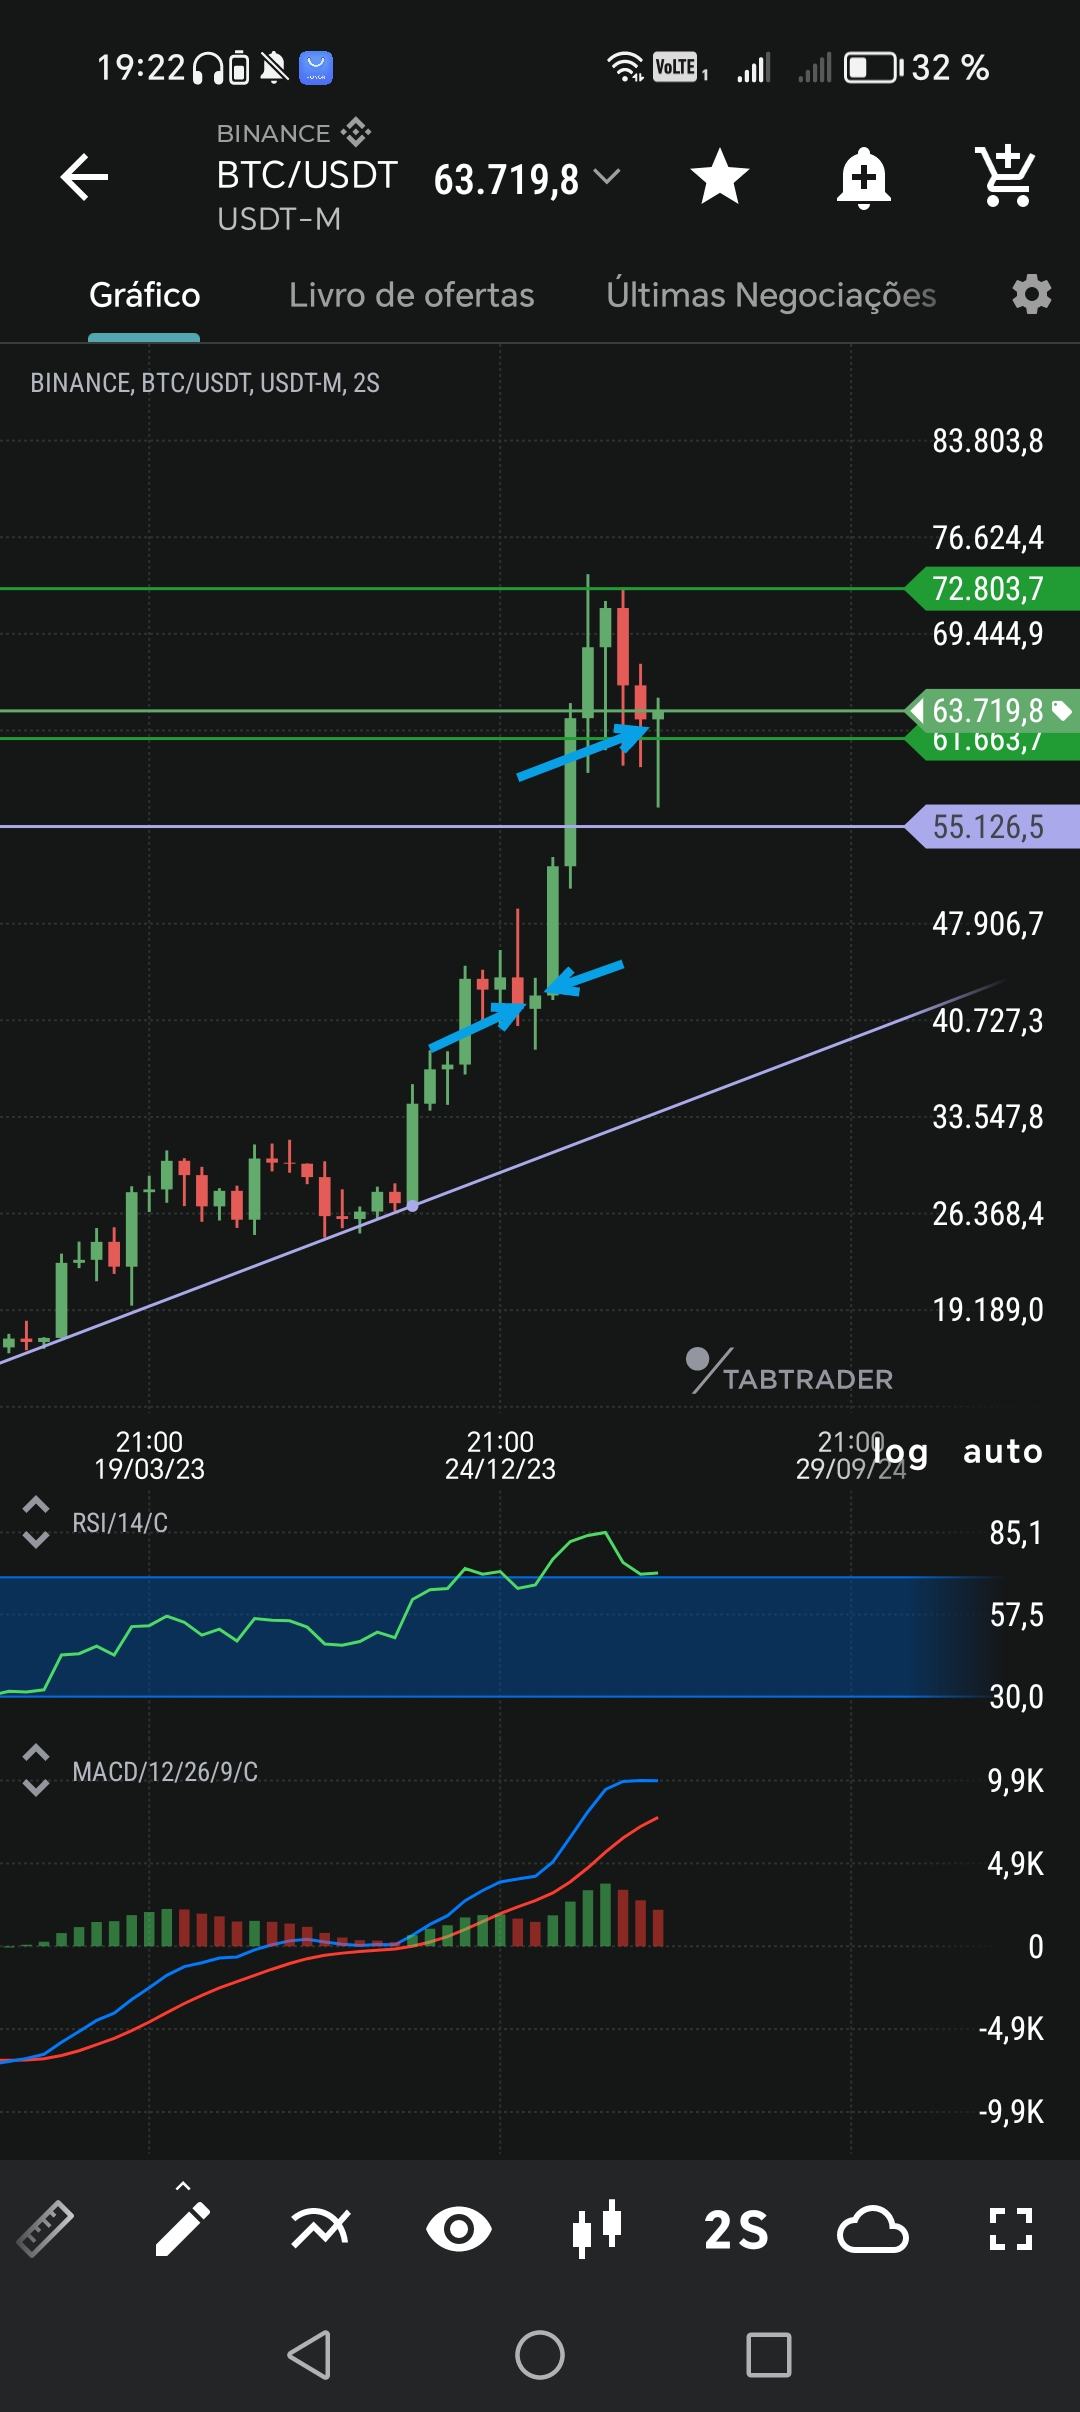This screenshot has height=2412, width=1080.
Task: Tap the 24/12/23 date axis label
Action: (500, 1469)
